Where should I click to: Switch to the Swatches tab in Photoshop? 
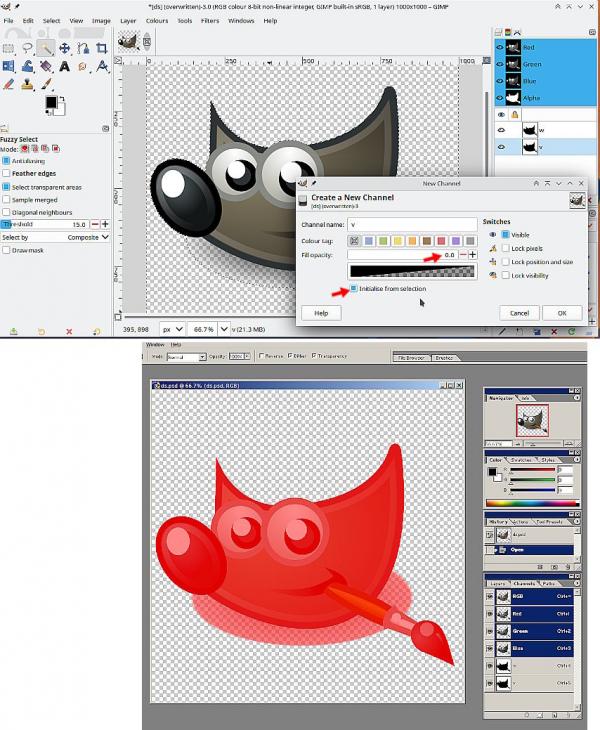(x=521, y=460)
